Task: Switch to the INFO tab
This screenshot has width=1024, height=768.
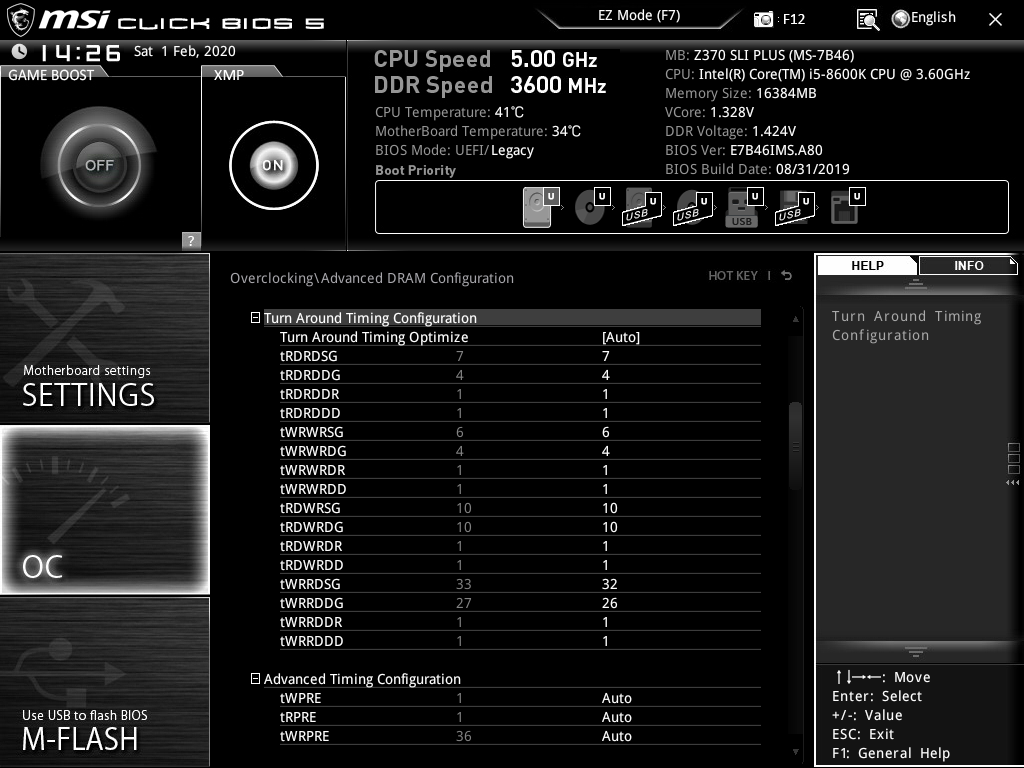Action: coord(968,266)
